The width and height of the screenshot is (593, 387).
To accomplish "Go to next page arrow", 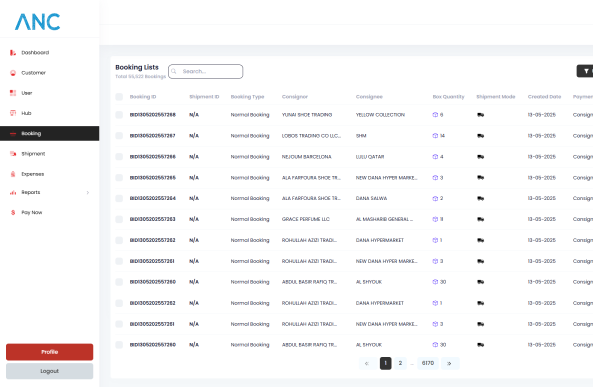I will (450, 363).
